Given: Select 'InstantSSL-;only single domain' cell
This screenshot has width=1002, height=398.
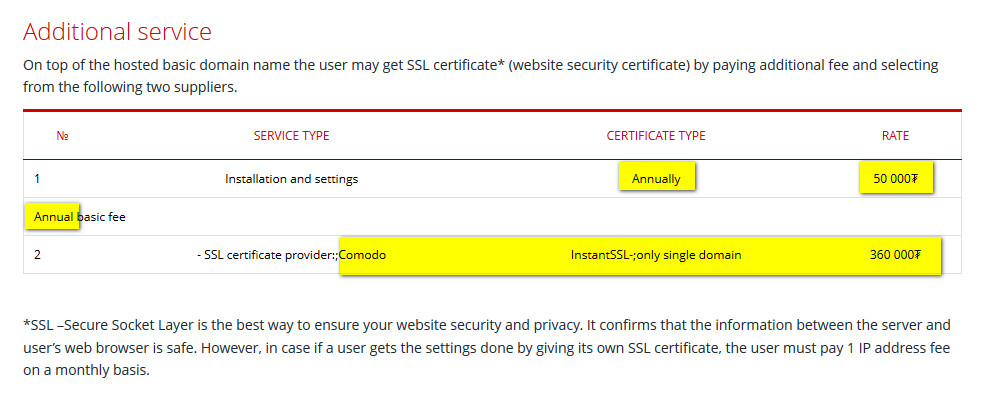Looking at the screenshot, I should [656, 255].
